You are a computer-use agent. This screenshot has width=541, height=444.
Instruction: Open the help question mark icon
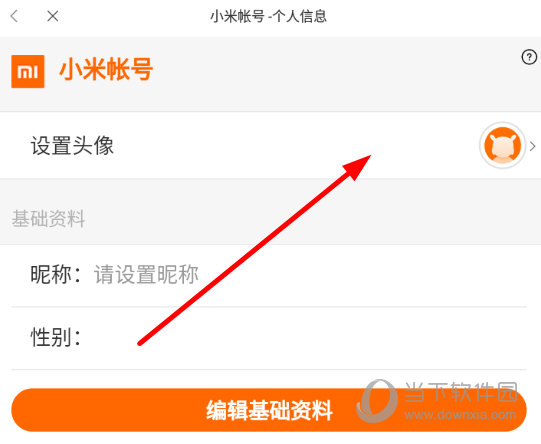[529, 57]
